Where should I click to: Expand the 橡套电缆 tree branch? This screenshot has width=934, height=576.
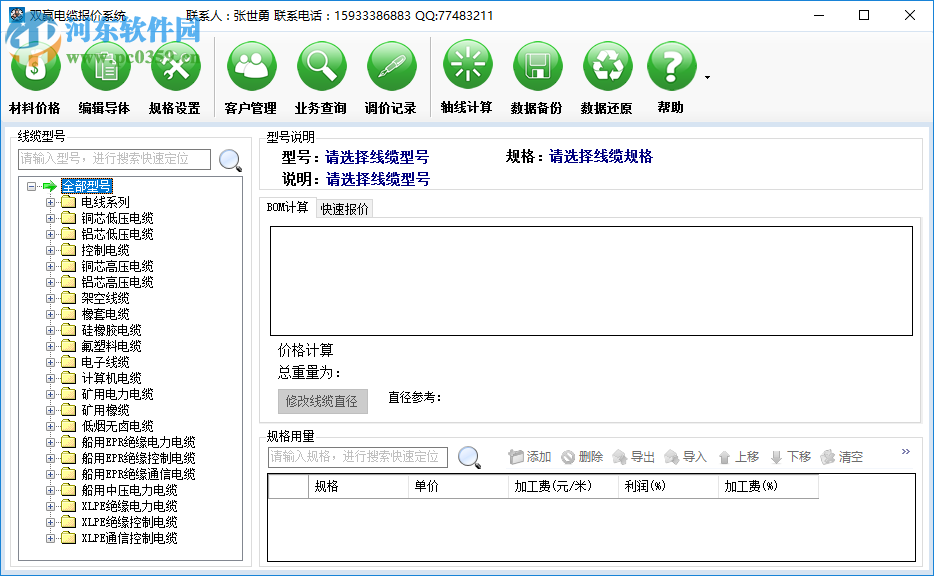pos(50,313)
